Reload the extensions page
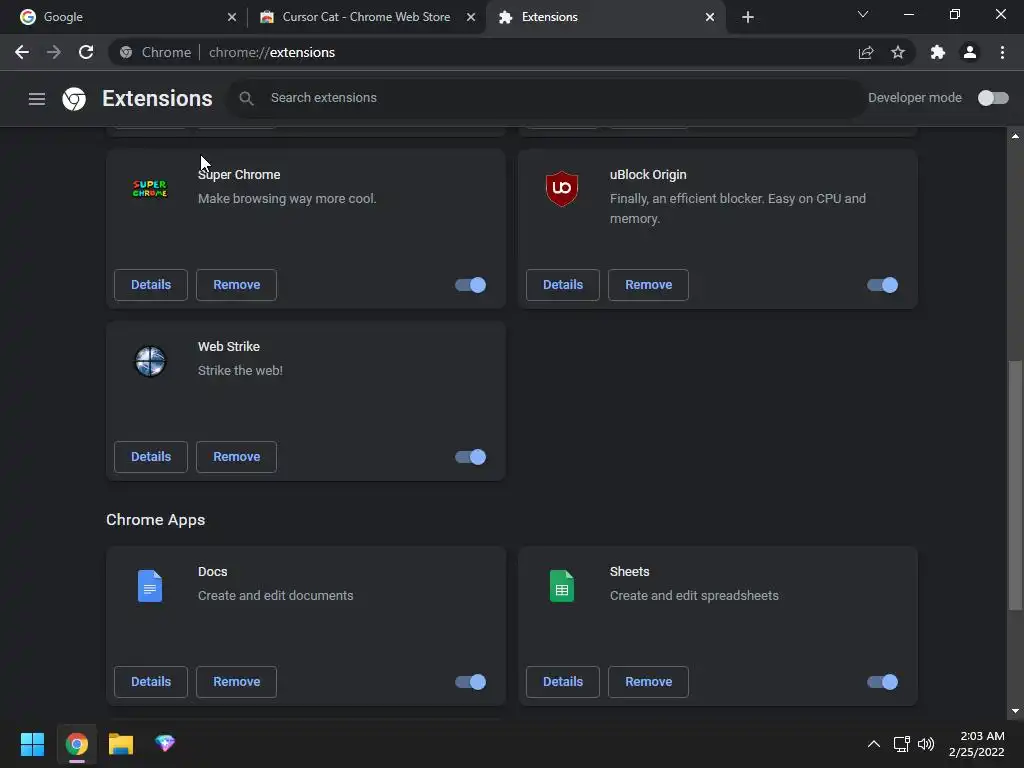Viewport: 1024px width, 768px height. coord(86,52)
